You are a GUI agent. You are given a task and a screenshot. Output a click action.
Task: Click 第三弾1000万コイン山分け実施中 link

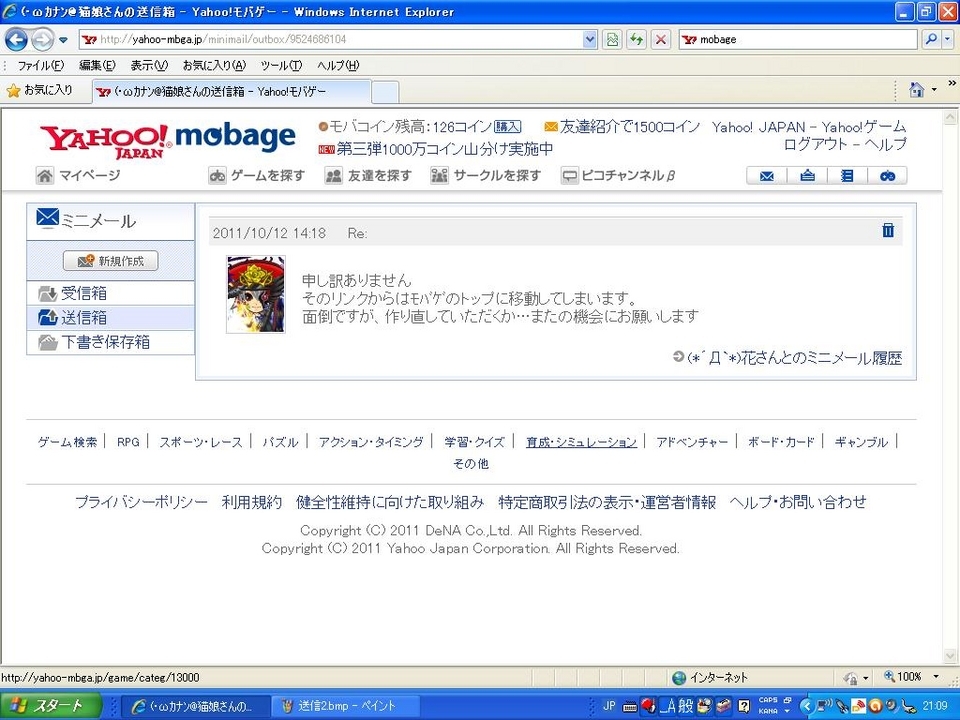tap(444, 149)
